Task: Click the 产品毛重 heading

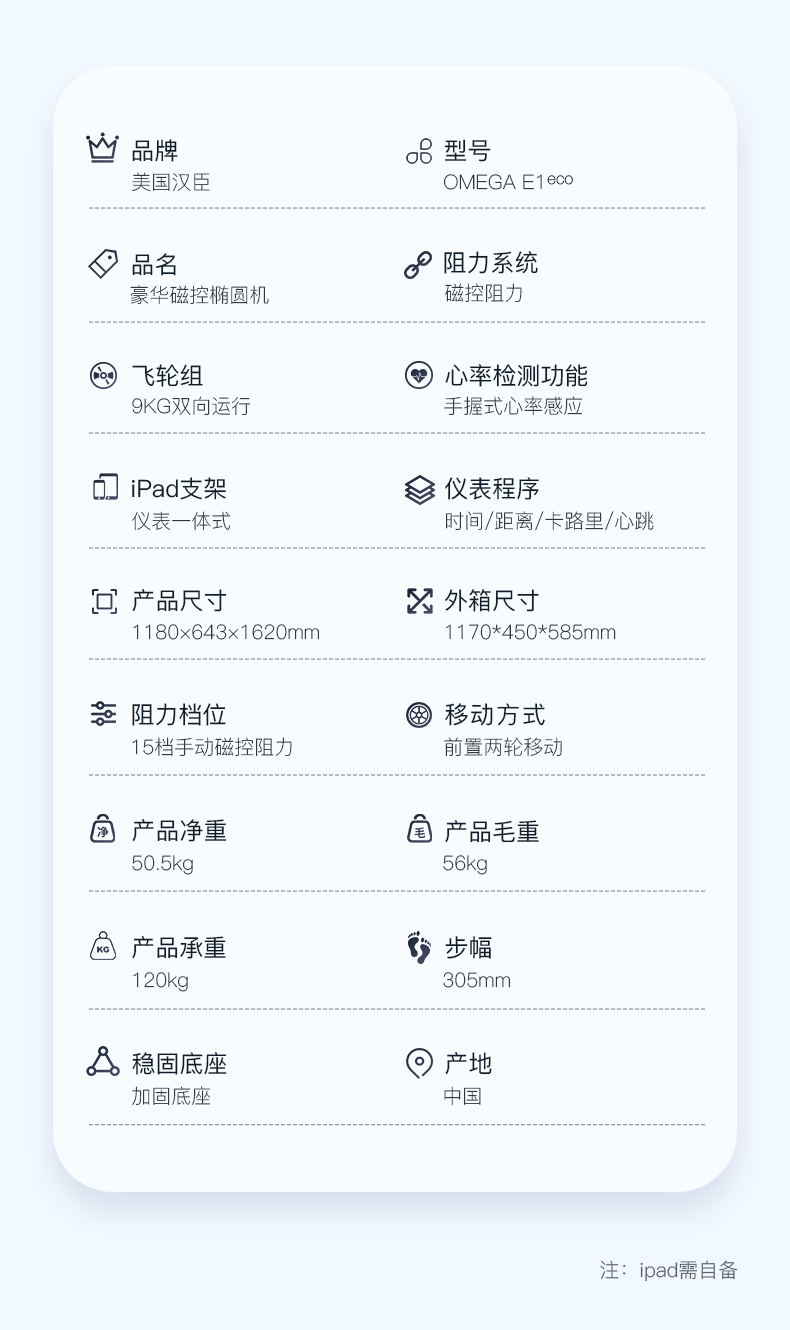Action: pos(492,831)
